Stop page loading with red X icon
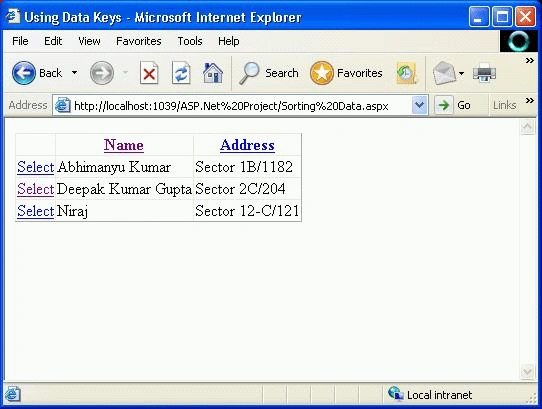The height and width of the screenshot is (409, 542). click(149, 73)
